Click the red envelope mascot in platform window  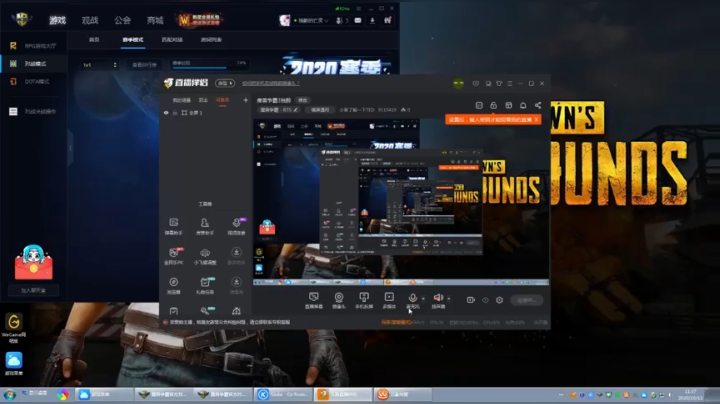pos(34,262)
